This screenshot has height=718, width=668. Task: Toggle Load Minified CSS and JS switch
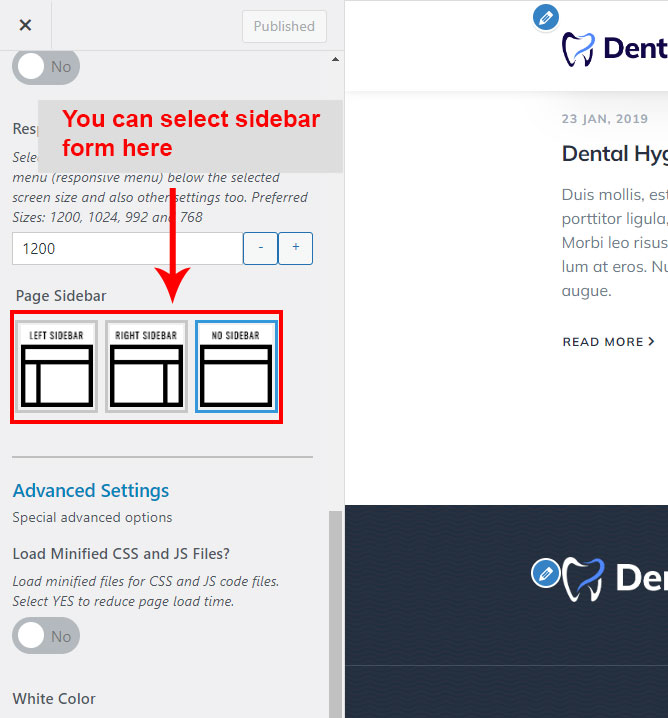coord(46,636)
